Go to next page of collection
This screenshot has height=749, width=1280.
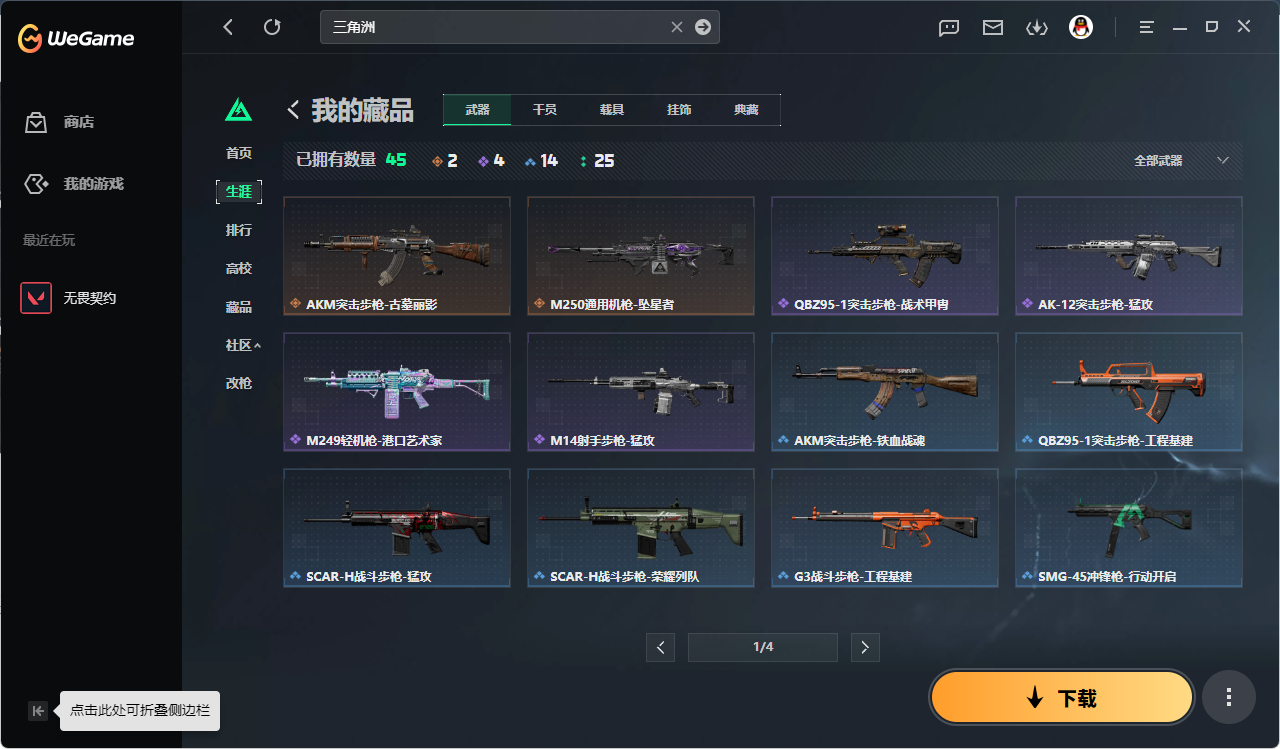point(865,647)
